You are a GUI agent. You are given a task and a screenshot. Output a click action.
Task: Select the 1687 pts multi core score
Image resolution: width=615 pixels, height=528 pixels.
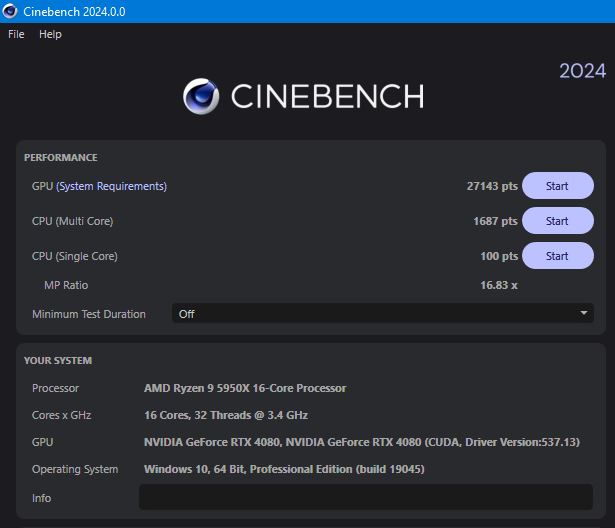pos(495,221)
